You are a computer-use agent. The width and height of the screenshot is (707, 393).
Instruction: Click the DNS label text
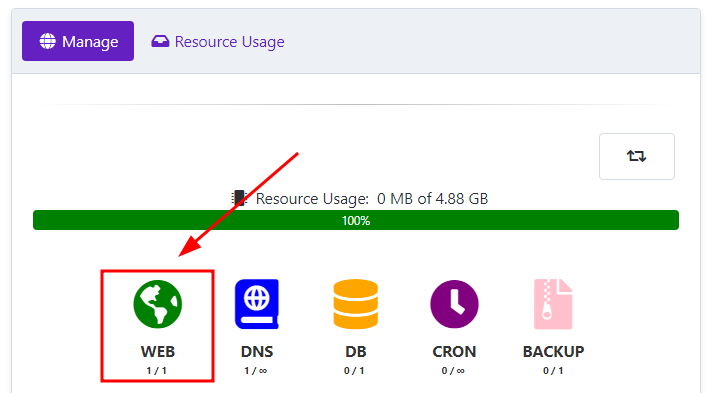click(257, 352)
